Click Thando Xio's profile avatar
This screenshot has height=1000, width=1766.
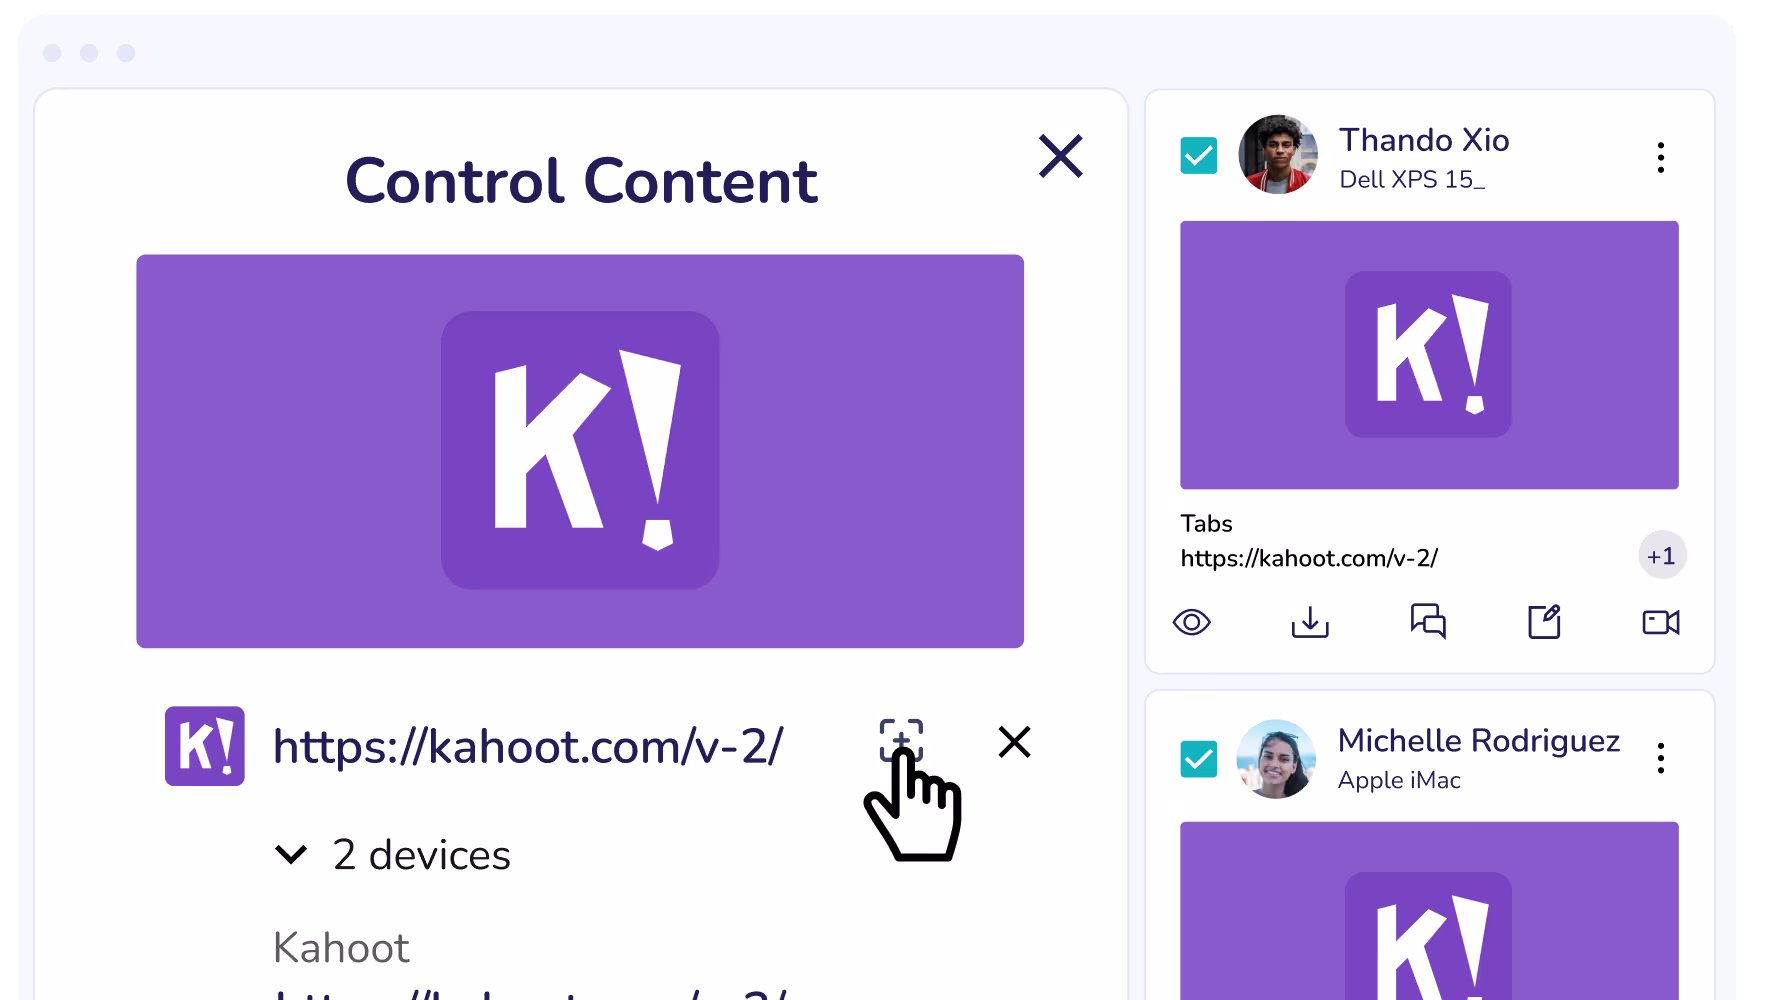1278,154
